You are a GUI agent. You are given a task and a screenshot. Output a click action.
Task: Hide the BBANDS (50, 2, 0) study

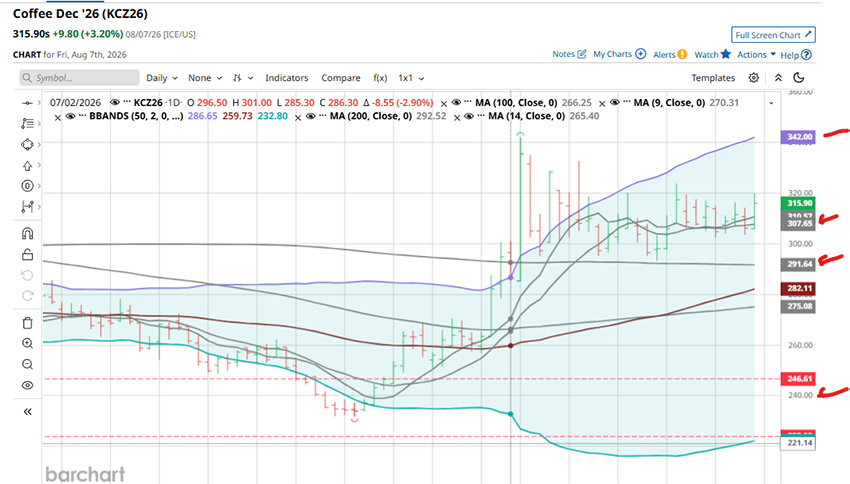[x=70, y=116]
